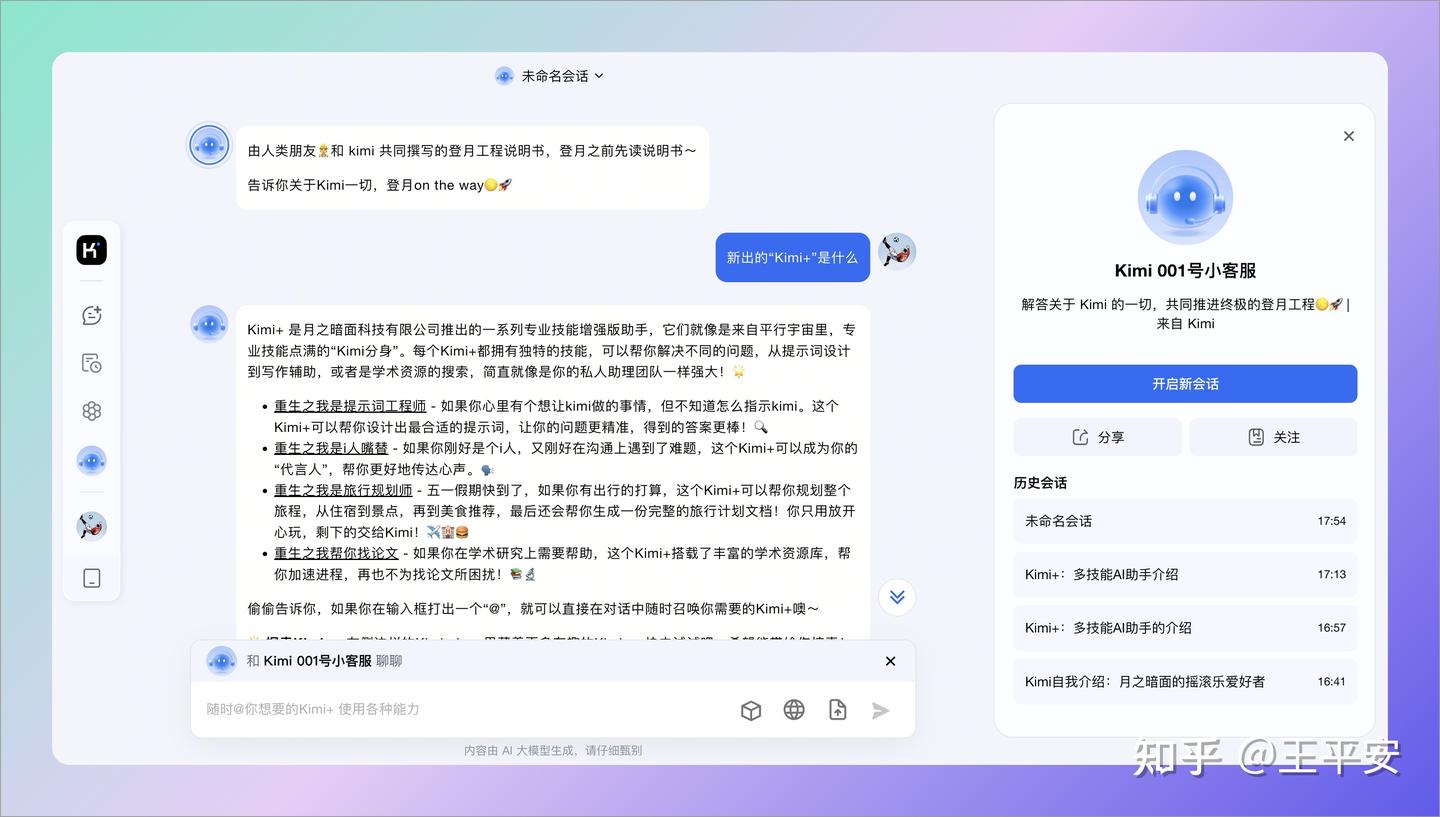Click the Kimi logo icon in the sidebar
Screen dimensions: 1440x817
pos(91,250)
